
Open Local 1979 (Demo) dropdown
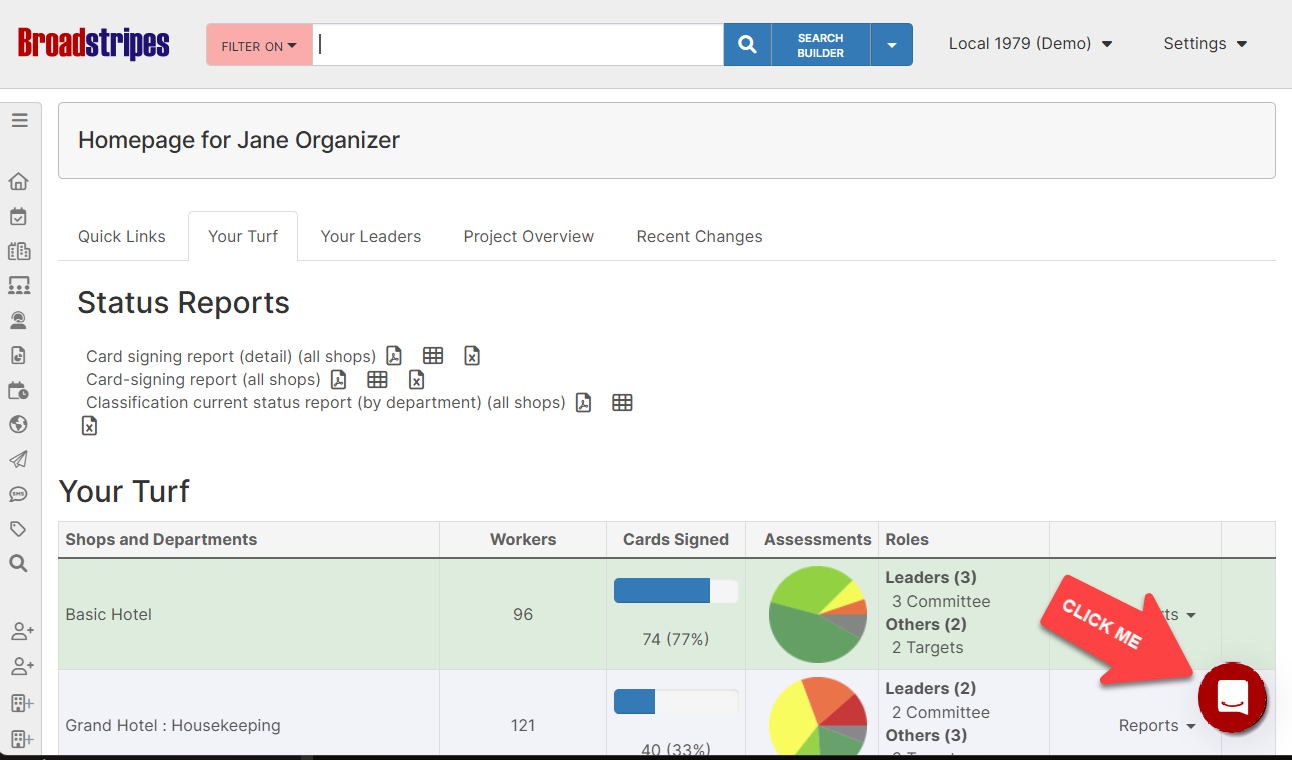tap(1031, 44)
